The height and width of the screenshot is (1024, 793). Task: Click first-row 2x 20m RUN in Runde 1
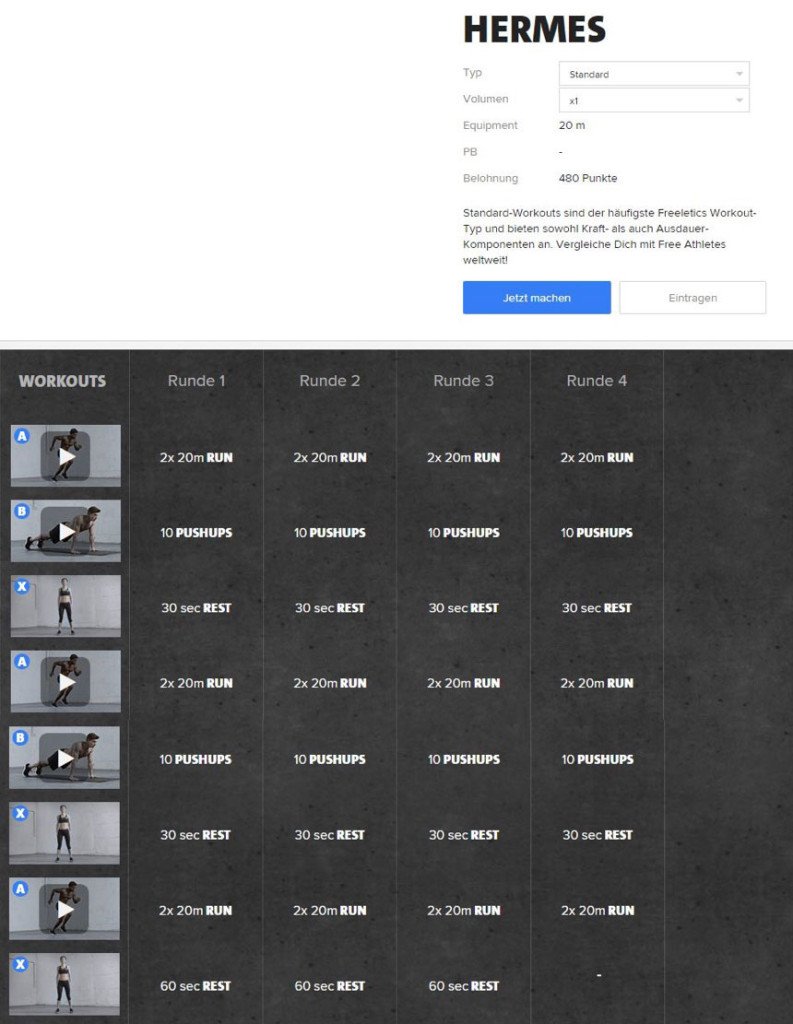(196, 458)
